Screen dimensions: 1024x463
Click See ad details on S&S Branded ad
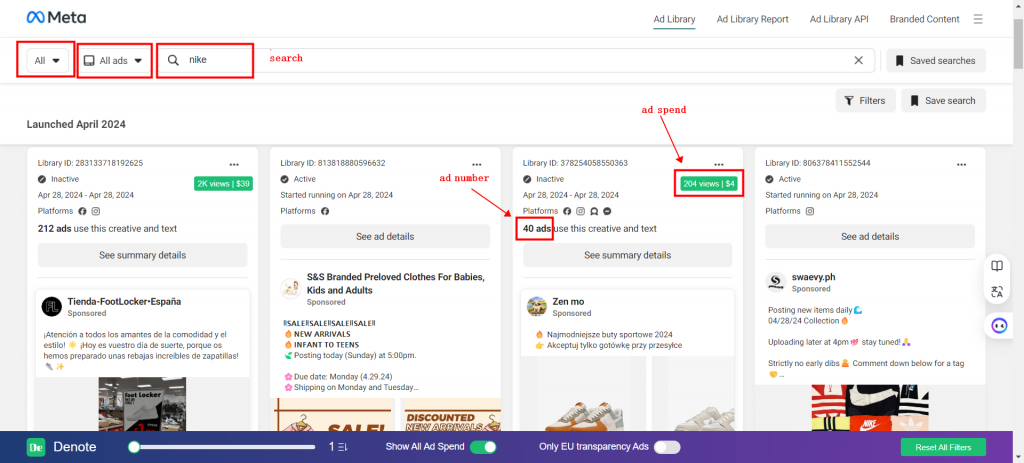tap(385, 236)
